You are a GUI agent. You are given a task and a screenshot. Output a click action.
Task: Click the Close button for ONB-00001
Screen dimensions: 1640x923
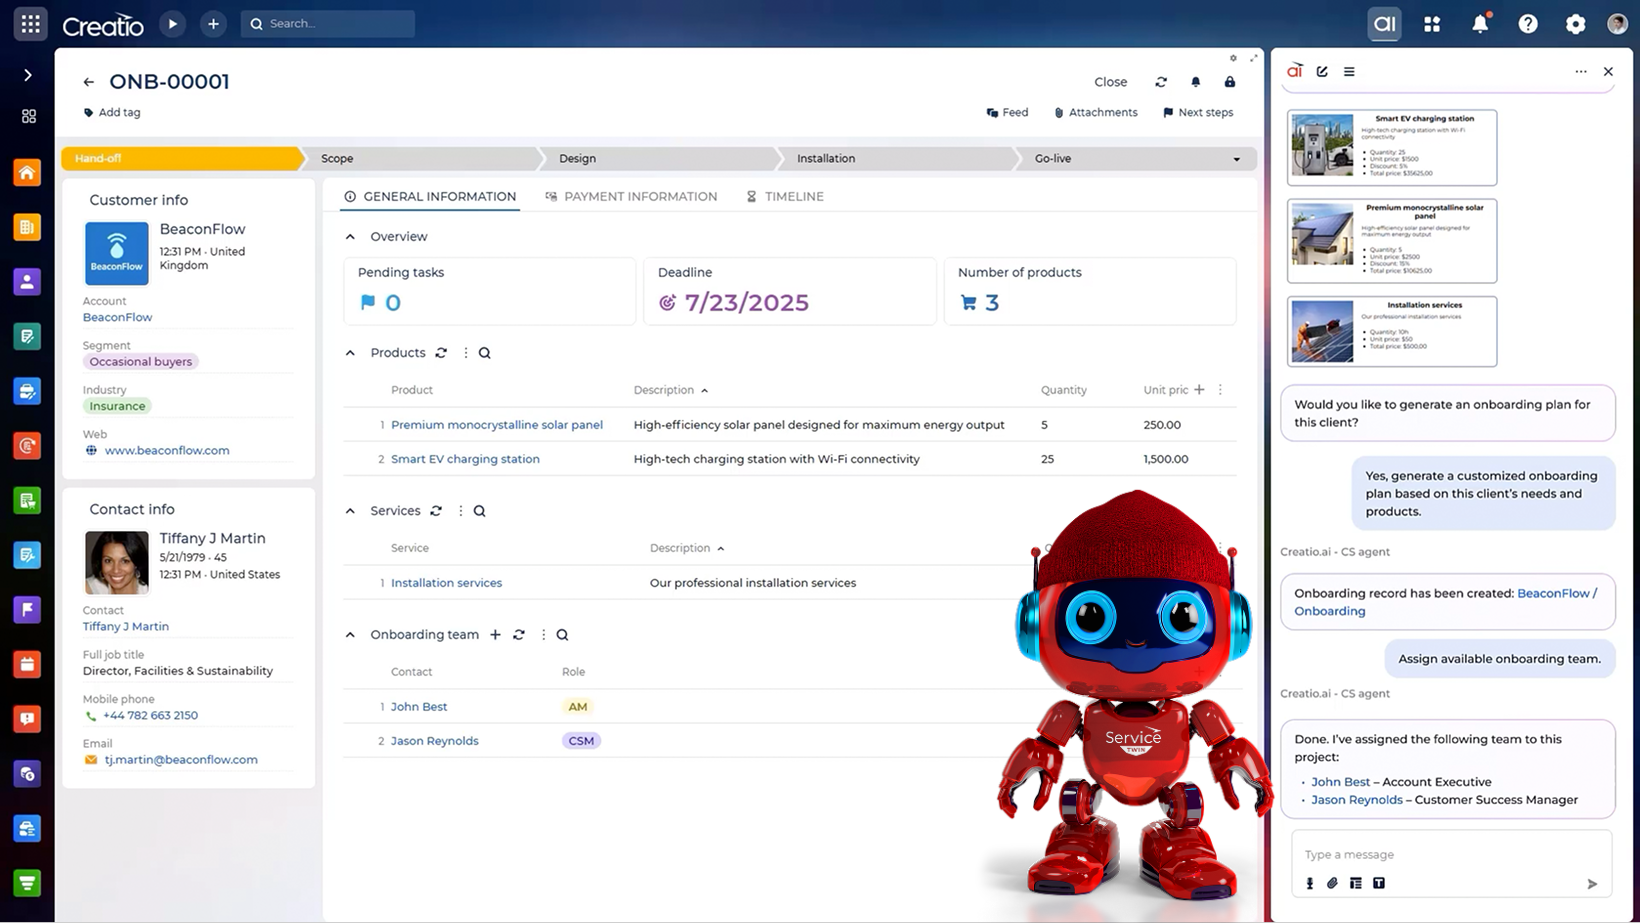click(1110, 82)
